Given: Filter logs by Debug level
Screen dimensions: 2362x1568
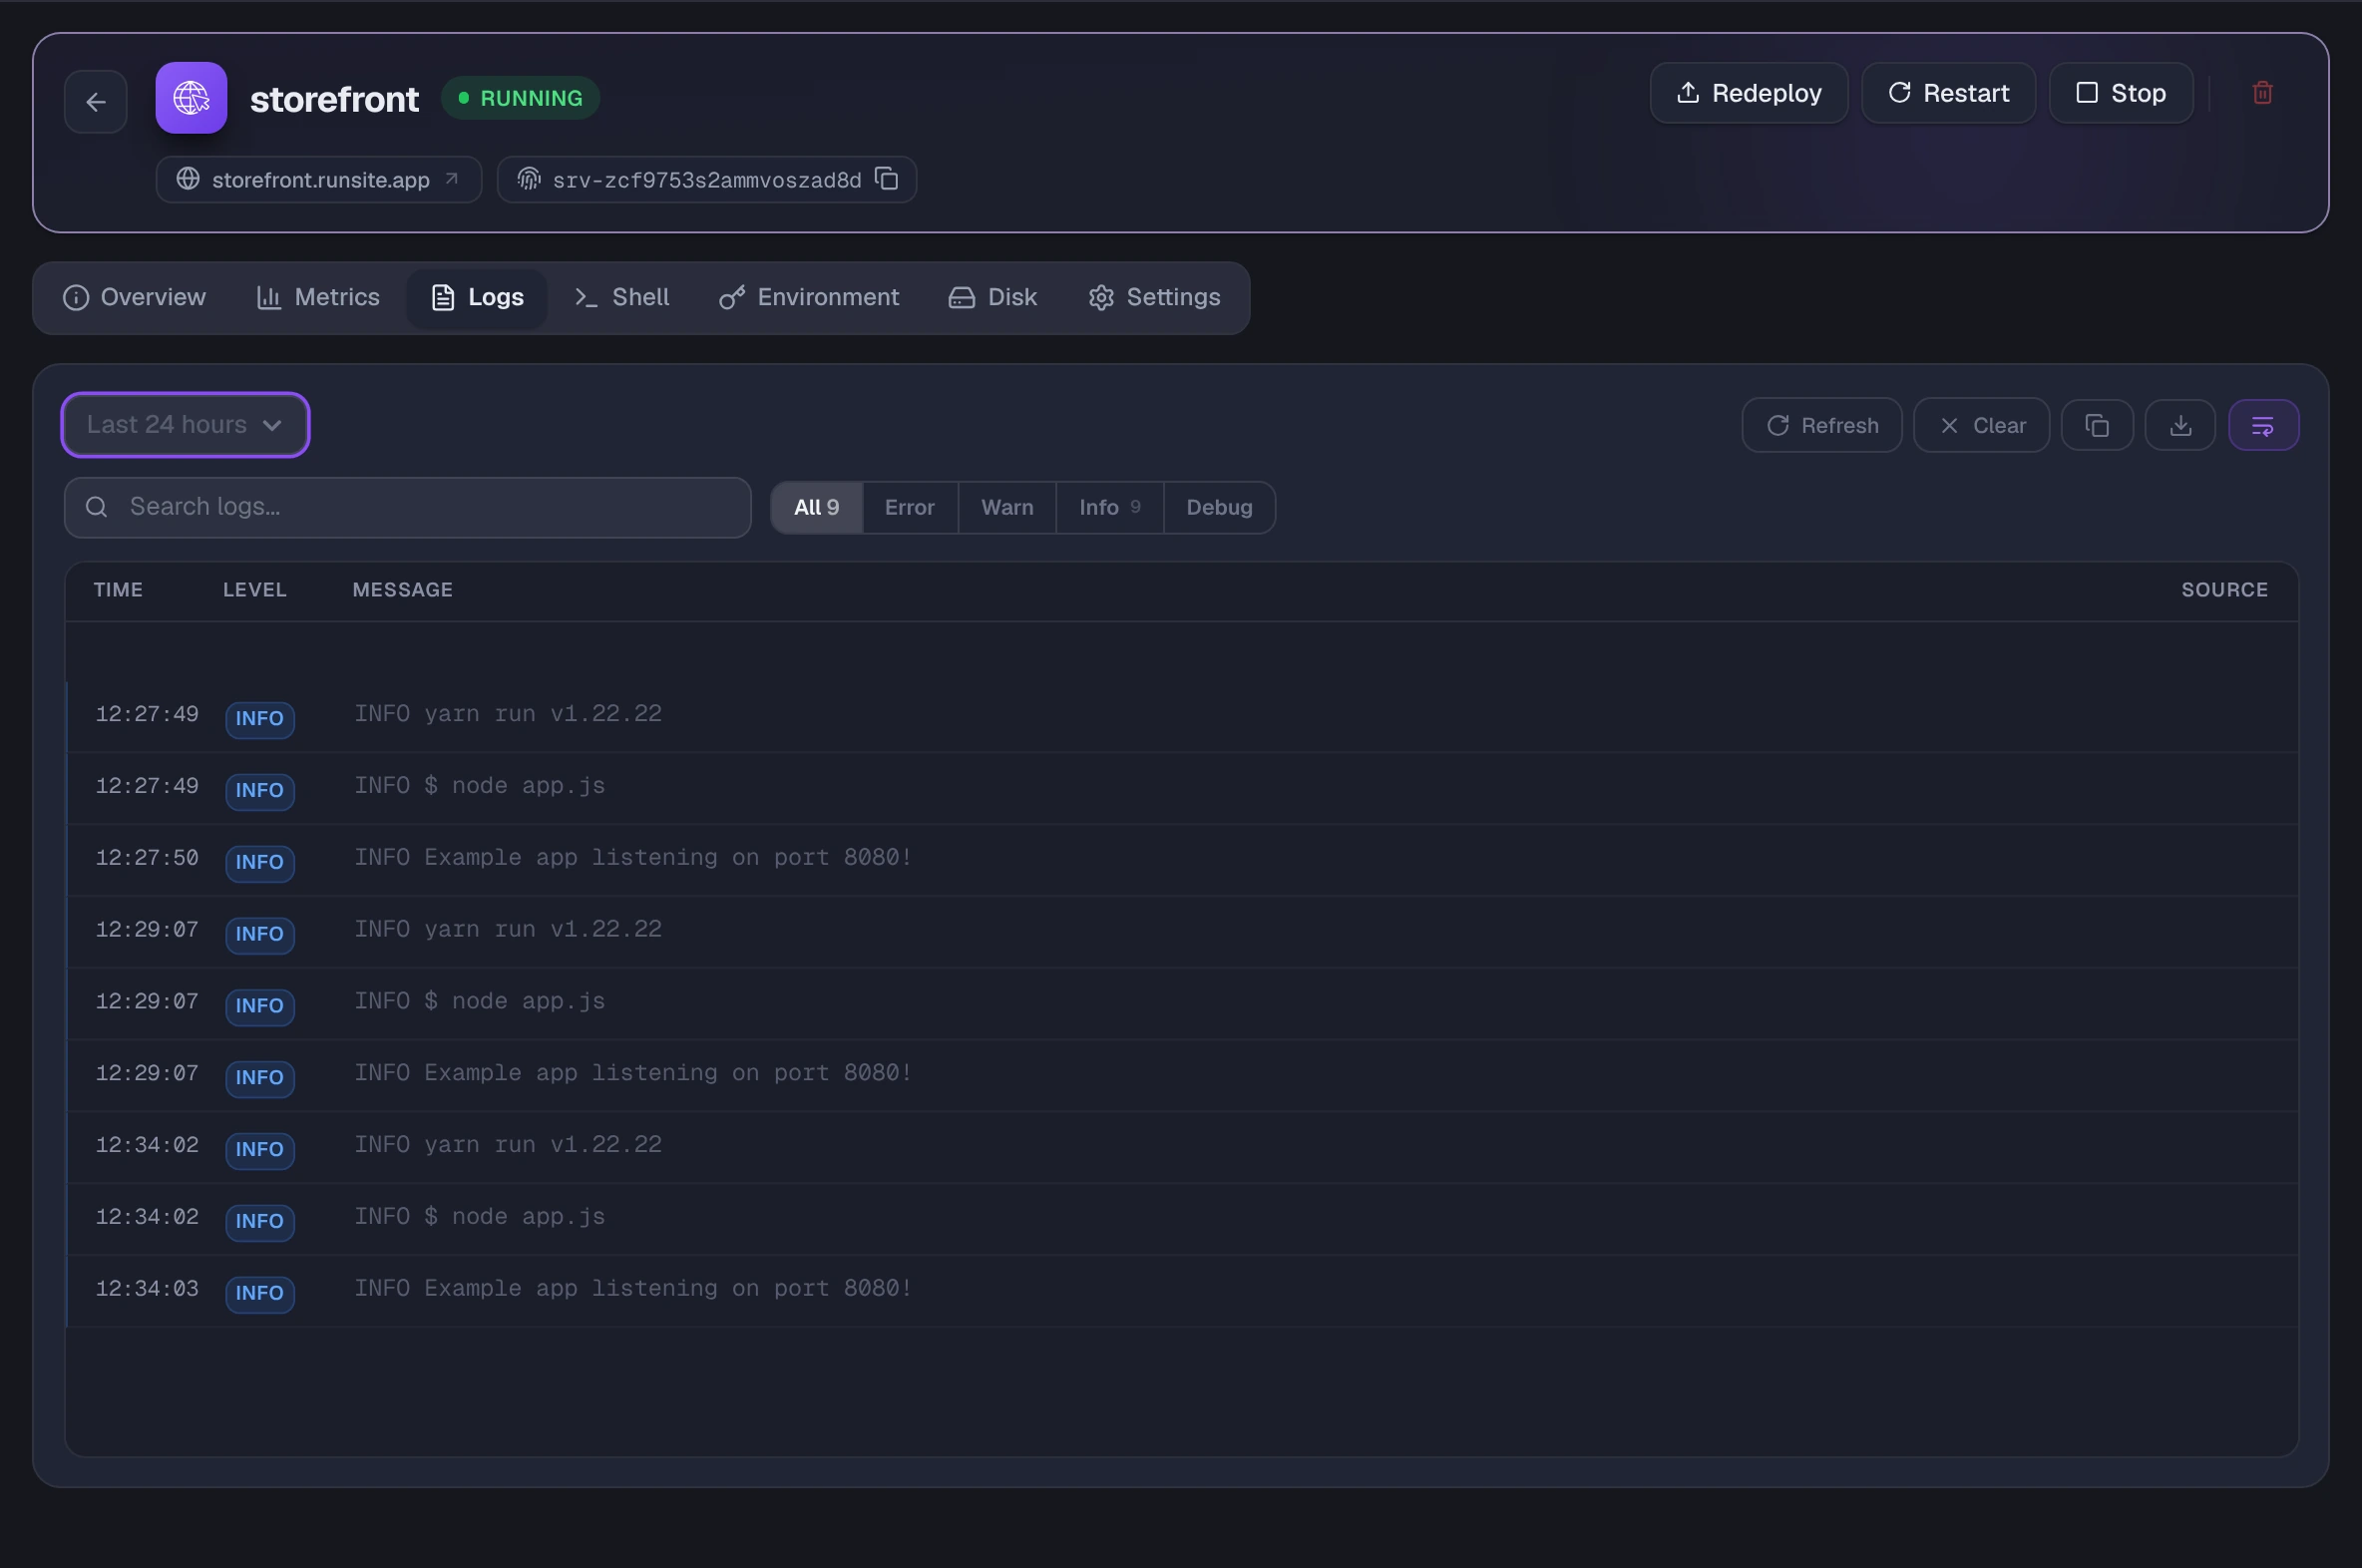Looking at the screenshot, I should [x=1219, y=507].
